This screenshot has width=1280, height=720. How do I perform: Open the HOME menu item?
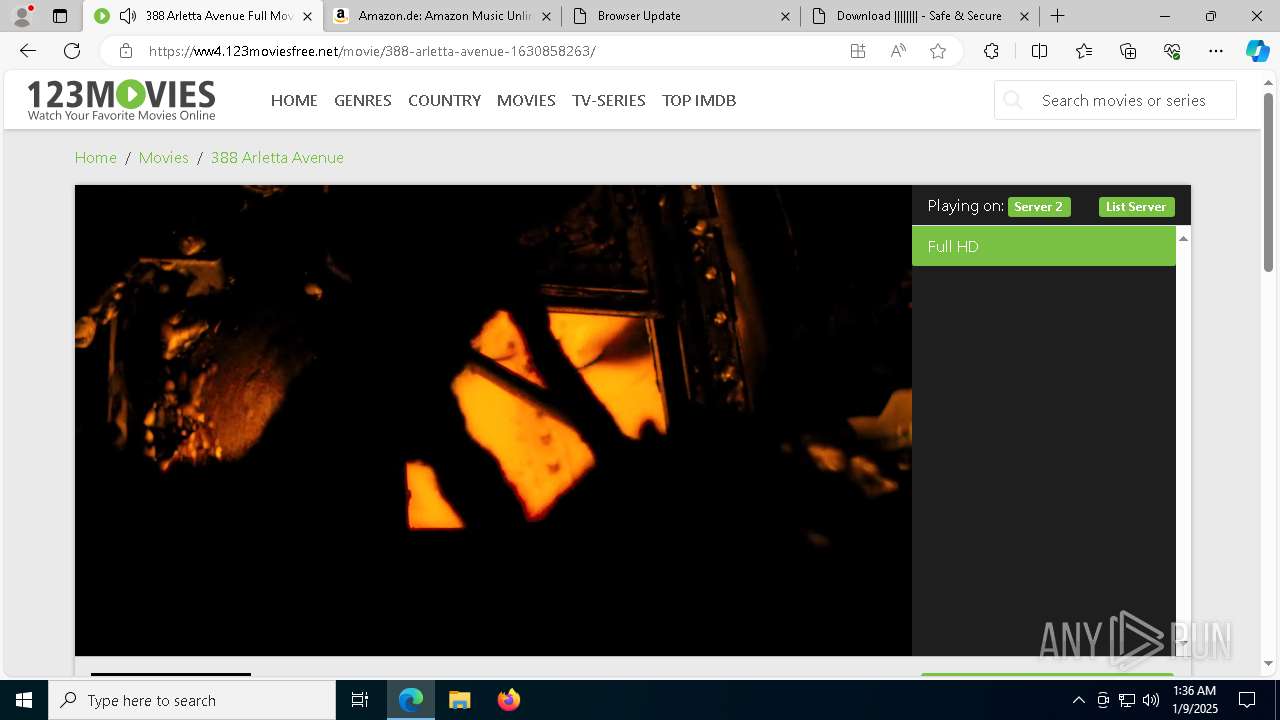tap(294, 100)
